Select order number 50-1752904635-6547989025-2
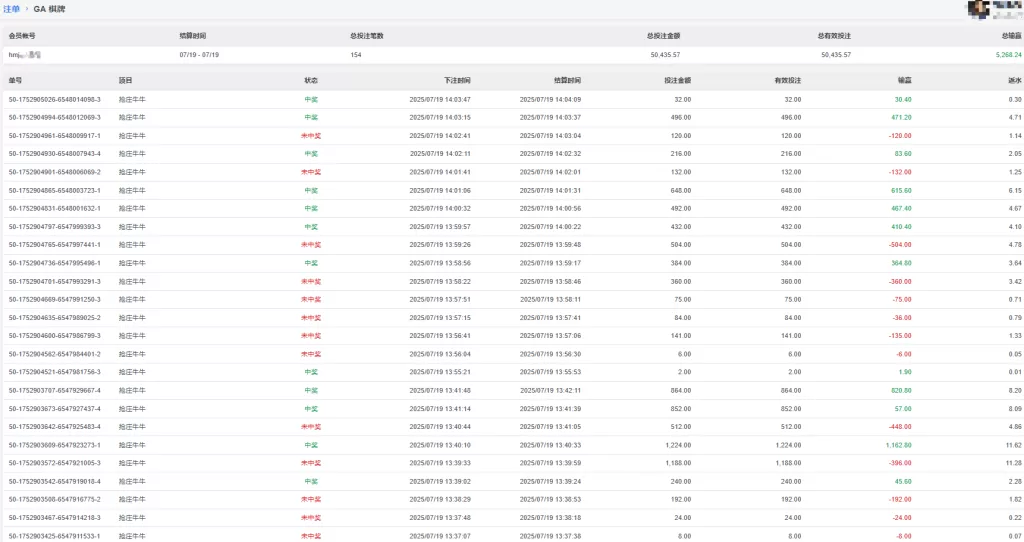 pyautogui.click(x=55, y=318)
